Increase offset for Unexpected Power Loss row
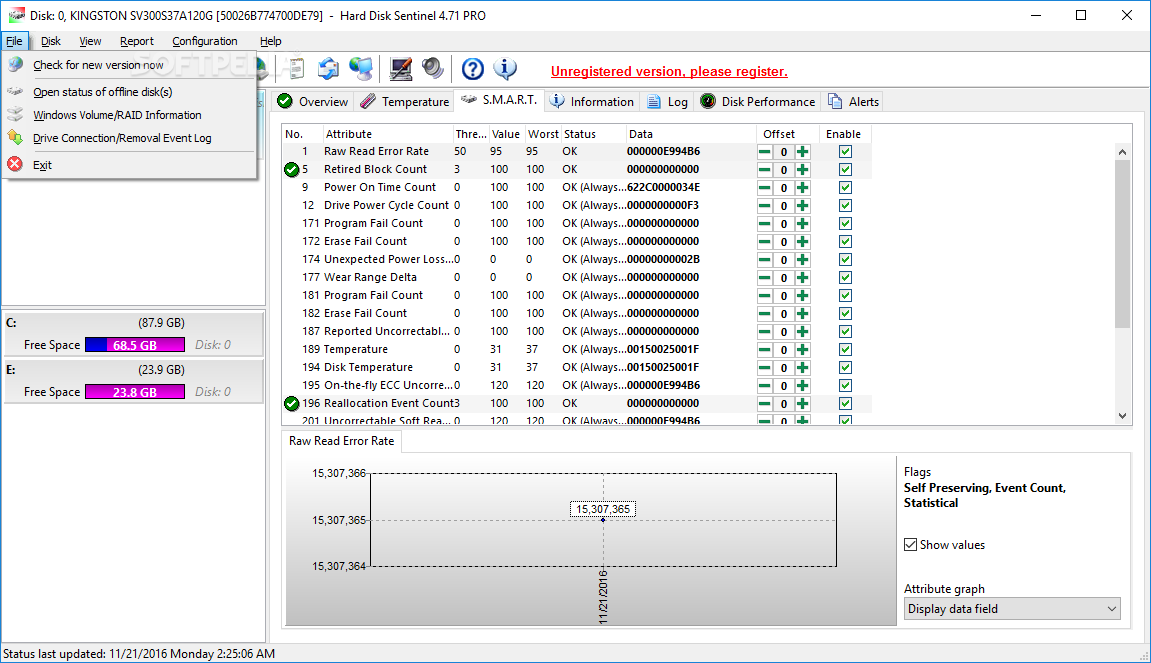Viewport: 1151px width, 663px height. pyautogui.click(x=802, y=260)
